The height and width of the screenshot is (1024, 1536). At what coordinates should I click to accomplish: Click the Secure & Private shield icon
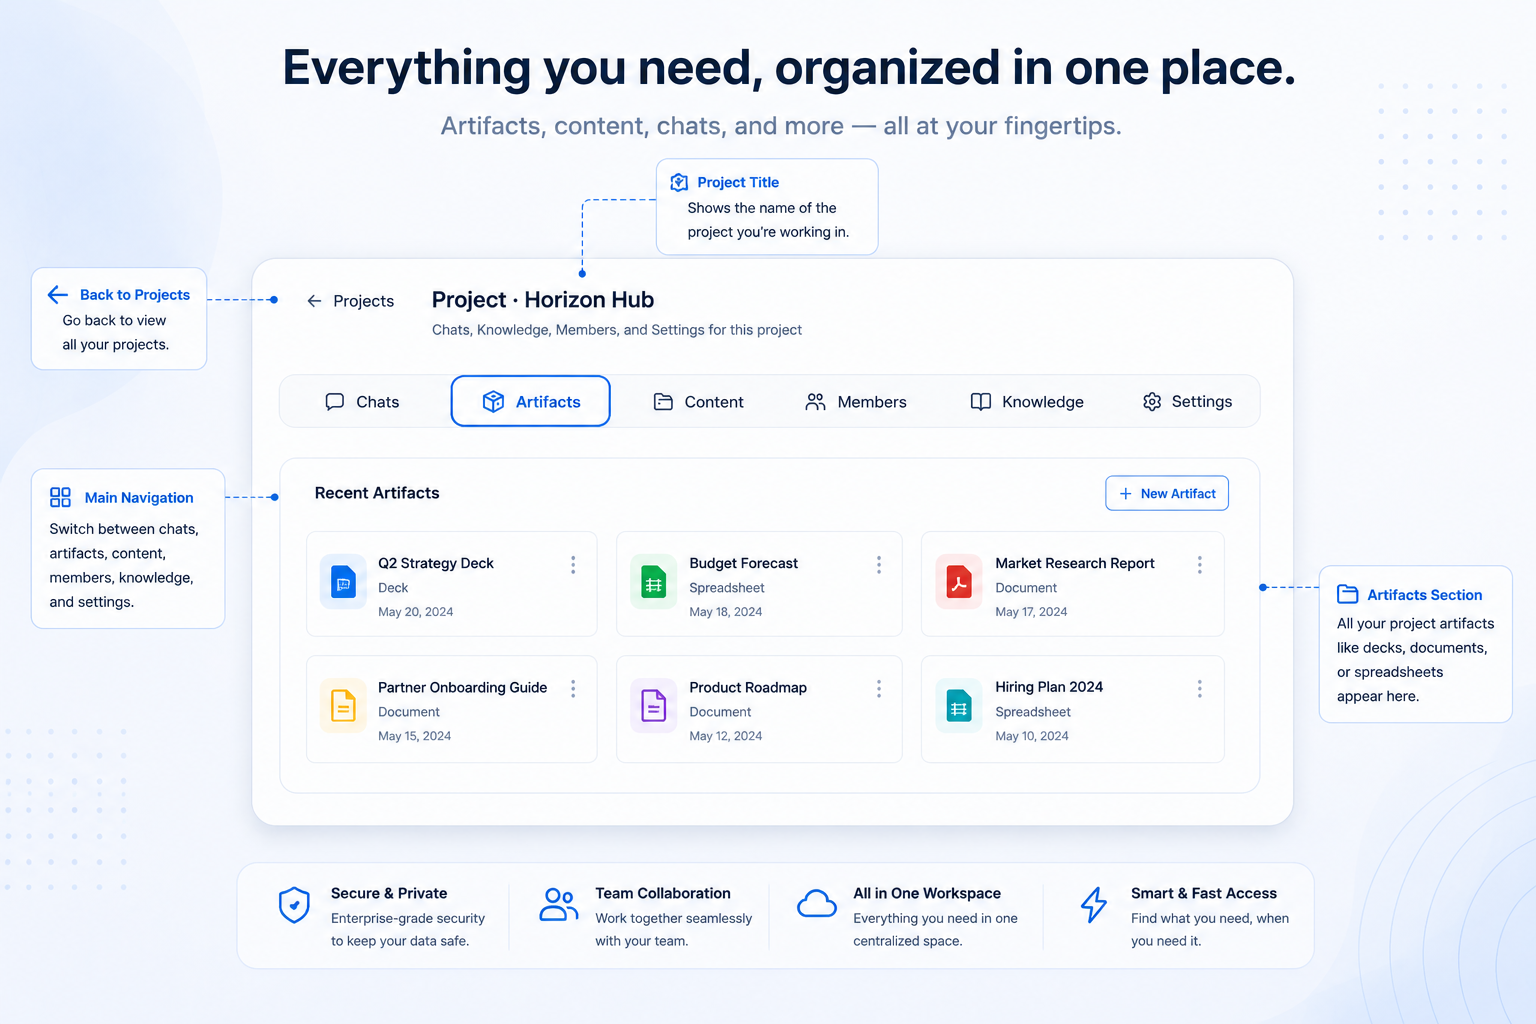tap(294, 905)
